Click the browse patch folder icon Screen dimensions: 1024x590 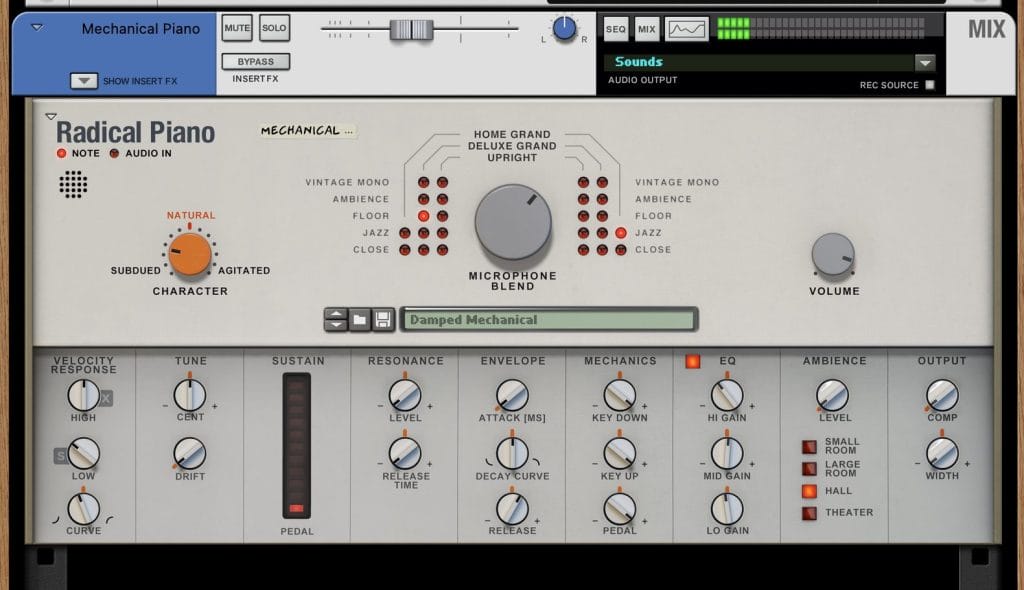tap(360, 320)
